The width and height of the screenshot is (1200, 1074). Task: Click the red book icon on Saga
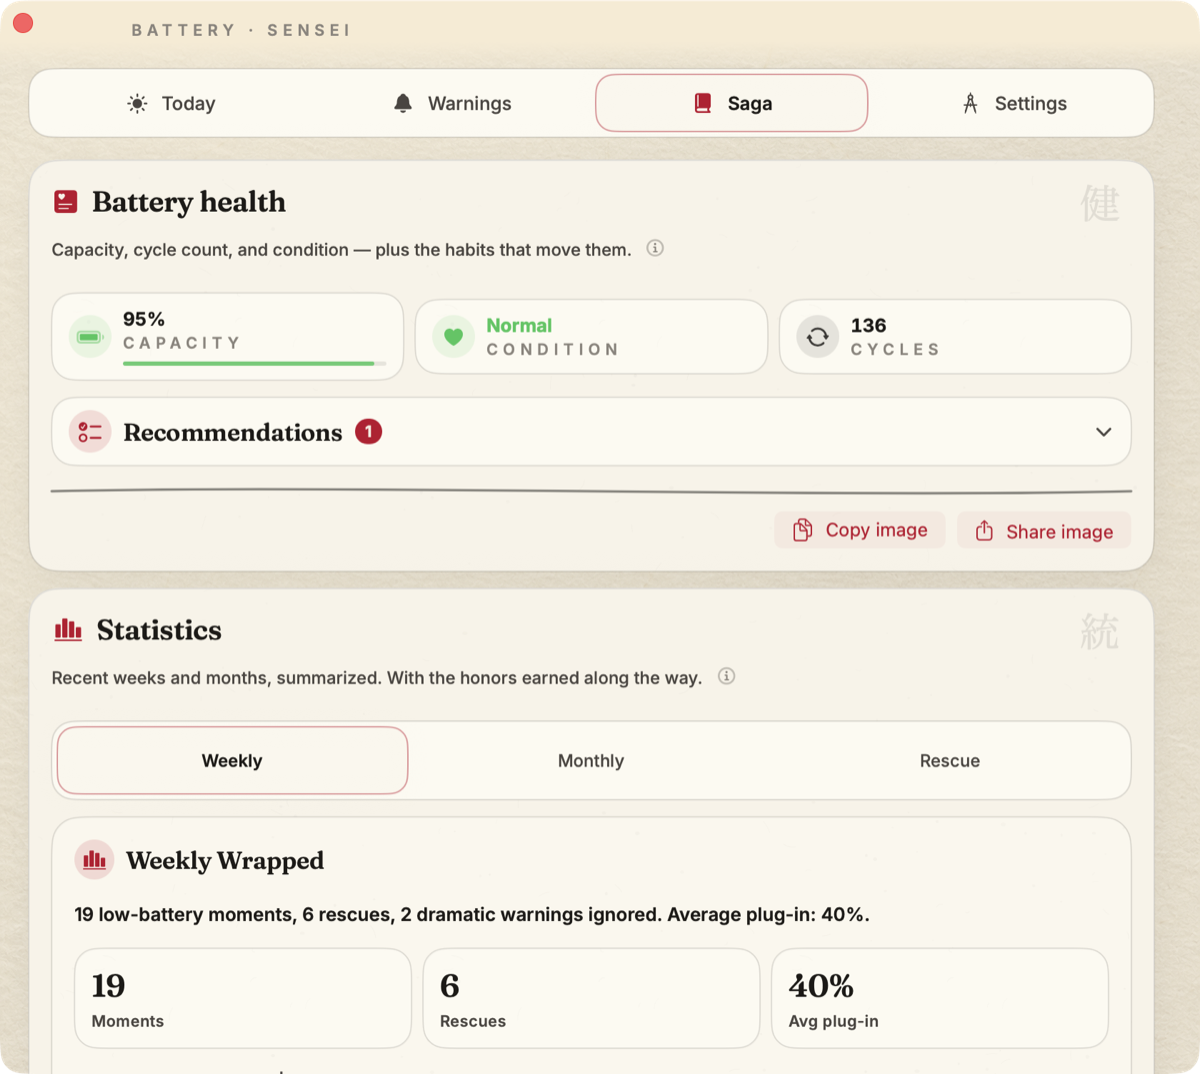tap(703, 103)
